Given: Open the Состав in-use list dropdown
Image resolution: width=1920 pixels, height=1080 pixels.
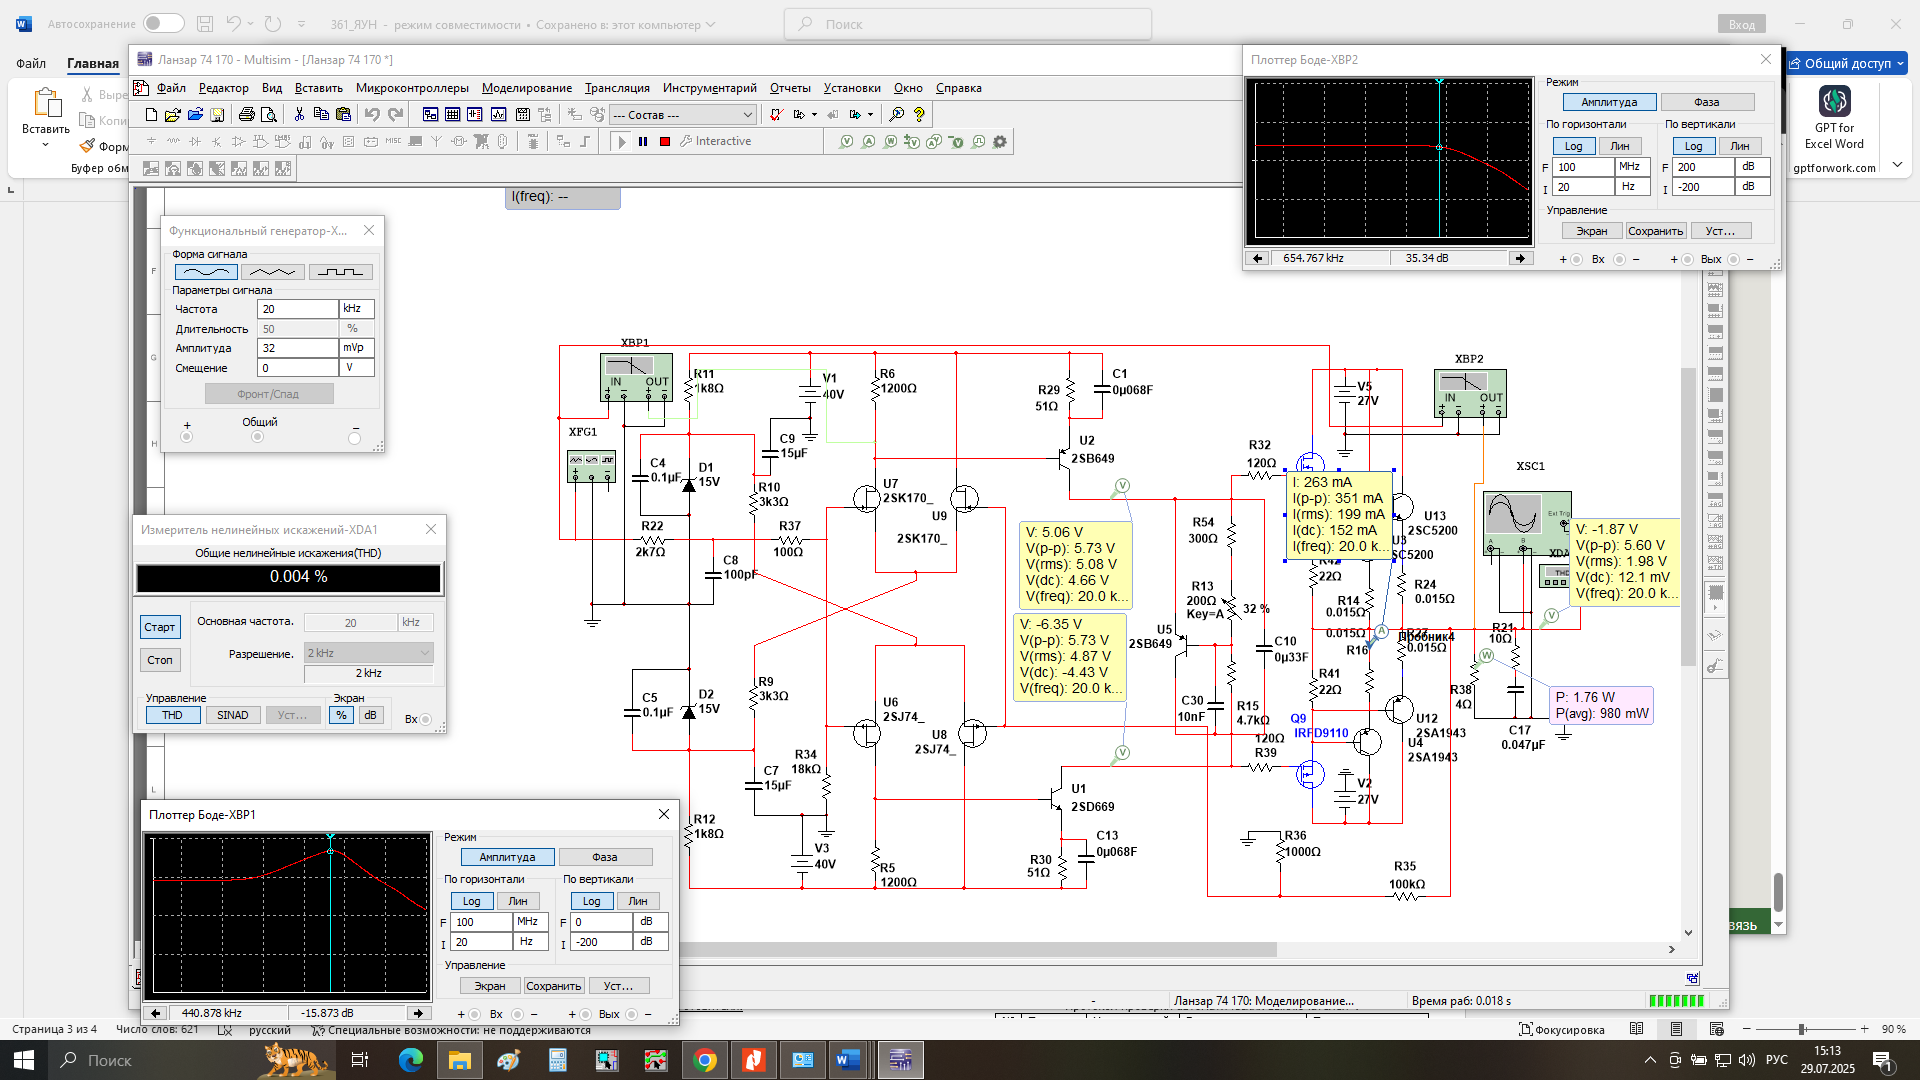Looking at the screenshot, I should point(683,115).
